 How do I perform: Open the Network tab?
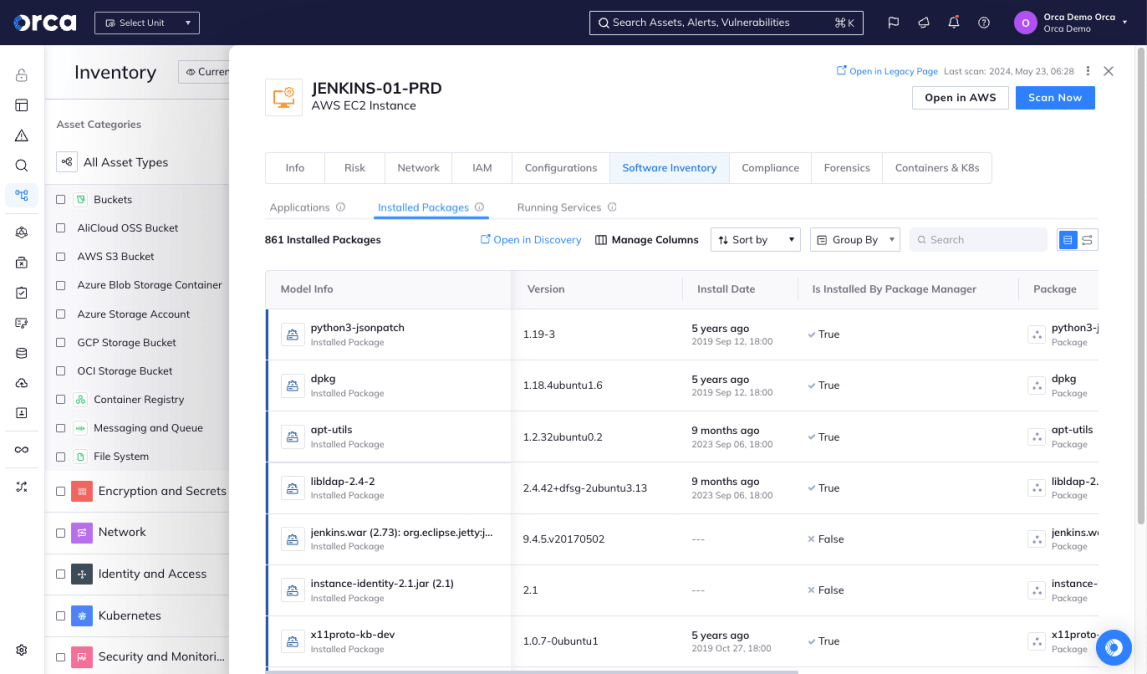(x=418, y=168)
